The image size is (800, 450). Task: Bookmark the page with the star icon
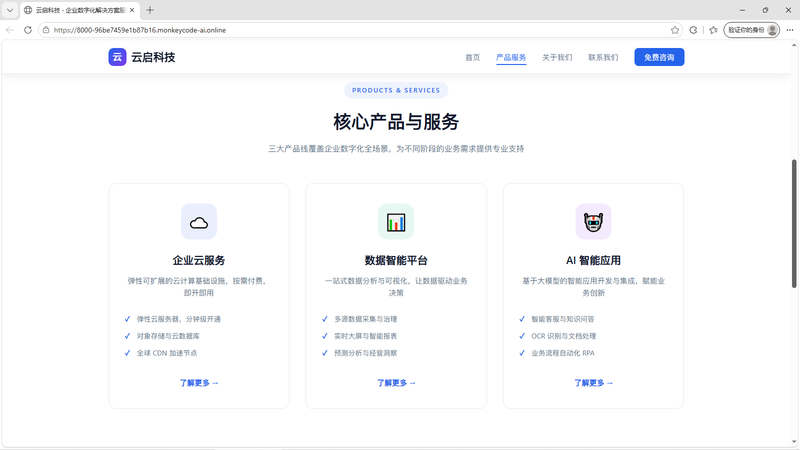click(x=675, y=30)
